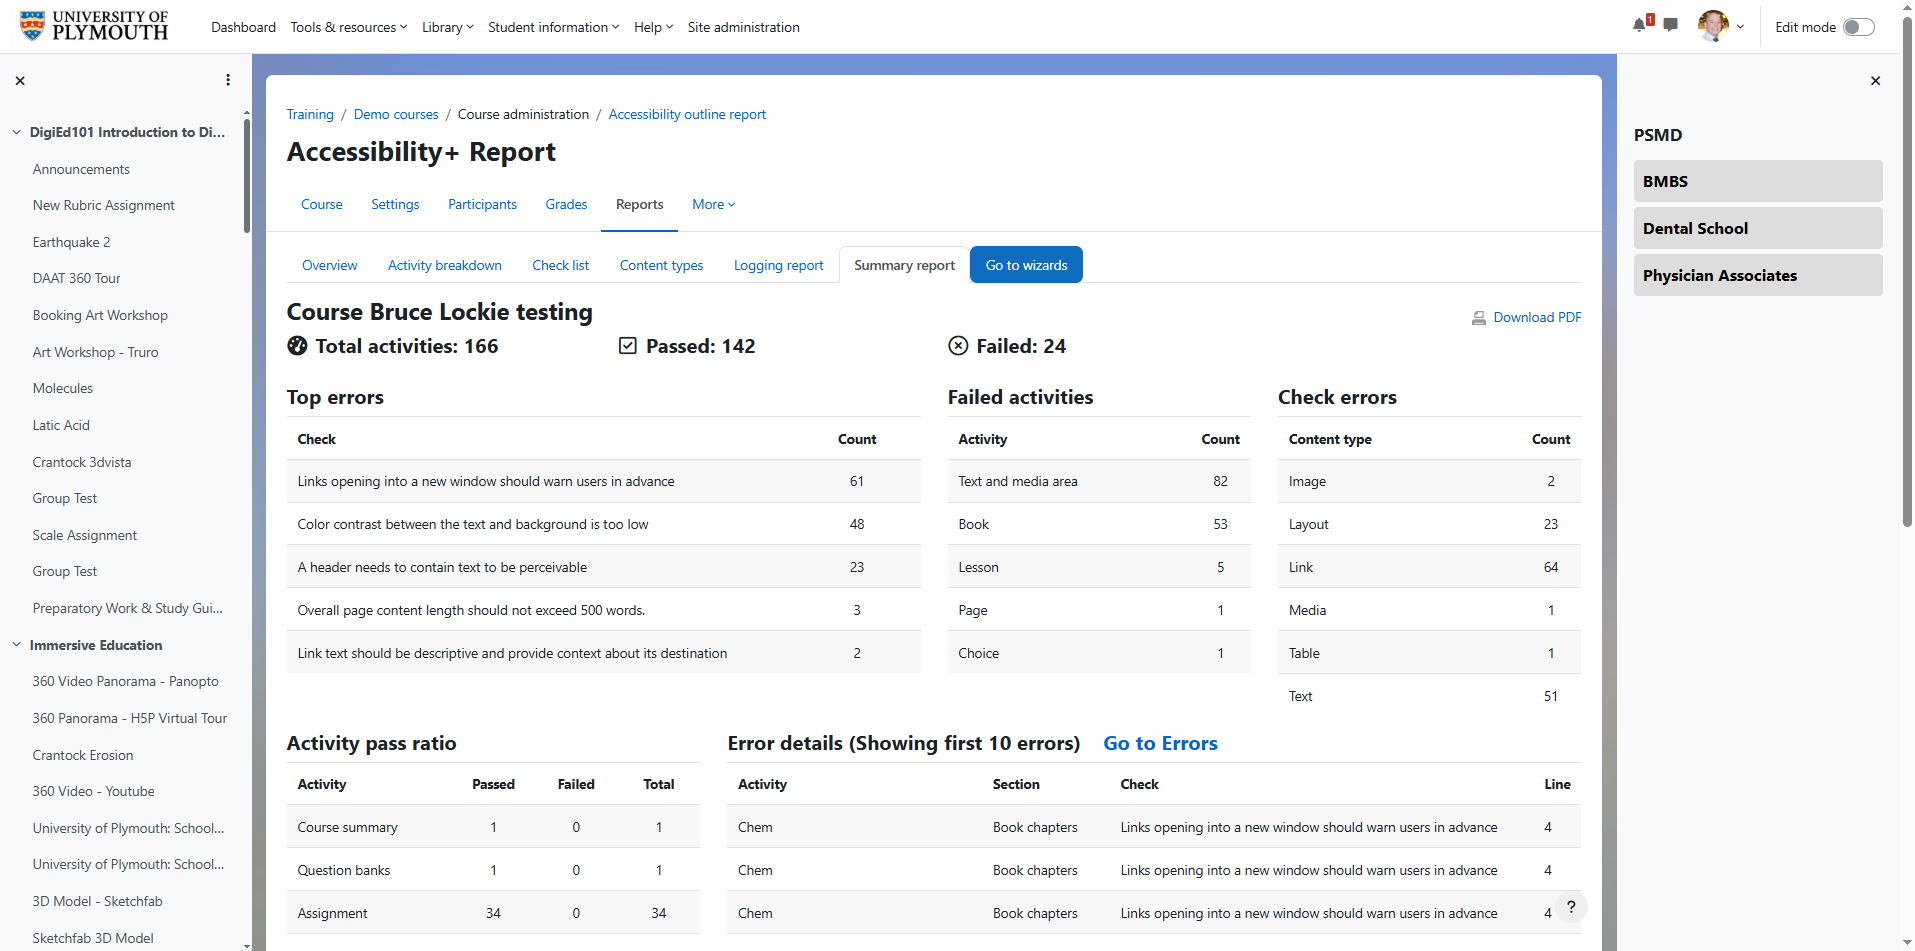Switch to the Overview report tab
This screenshot has width=1915, height=951.
click(x=329, y=265)
